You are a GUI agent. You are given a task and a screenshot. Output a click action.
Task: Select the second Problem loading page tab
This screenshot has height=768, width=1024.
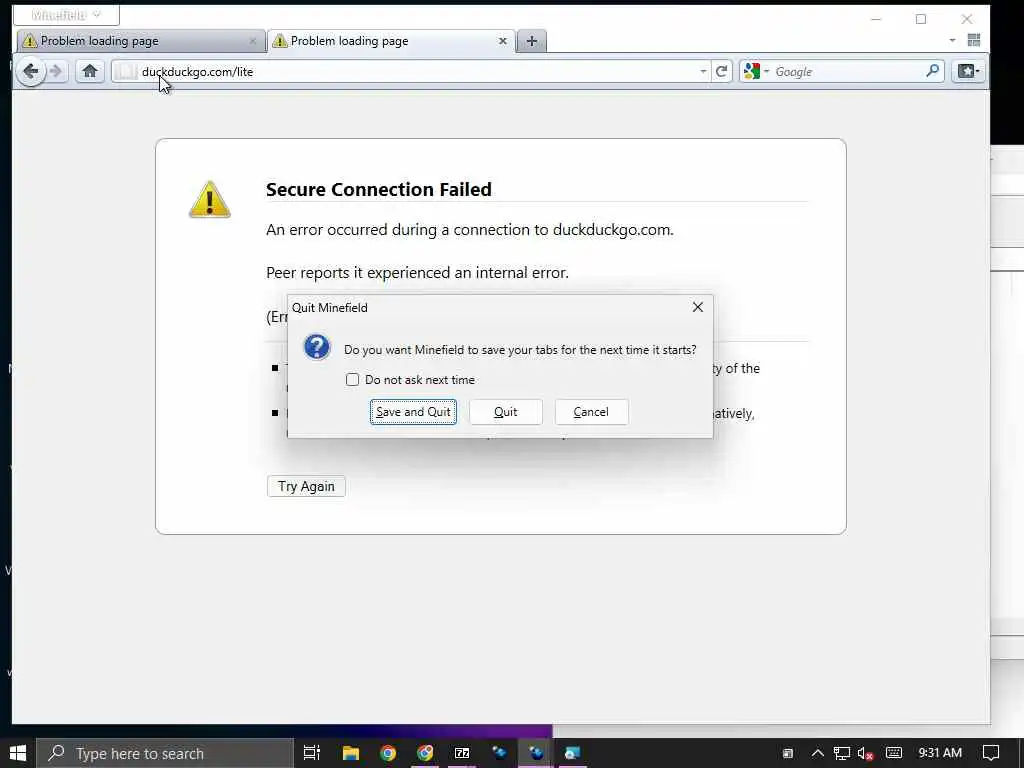(x=391, y=40)
